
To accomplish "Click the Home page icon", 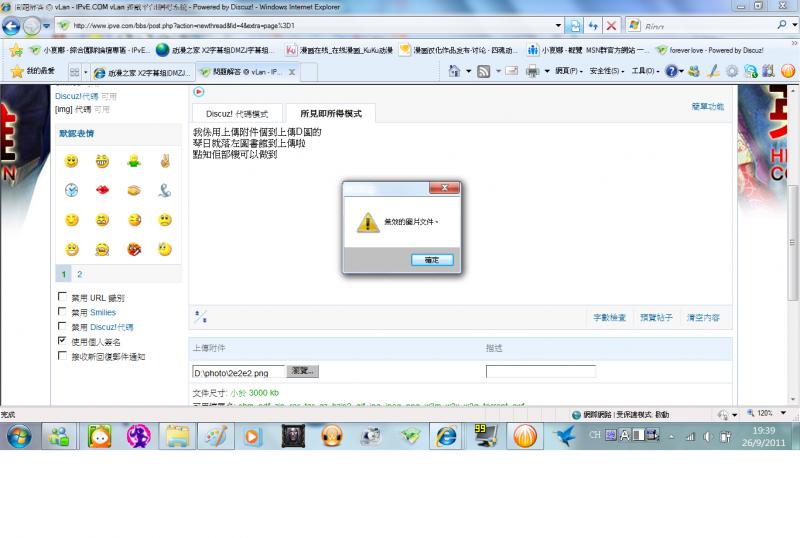I will [x=454, y=71].
